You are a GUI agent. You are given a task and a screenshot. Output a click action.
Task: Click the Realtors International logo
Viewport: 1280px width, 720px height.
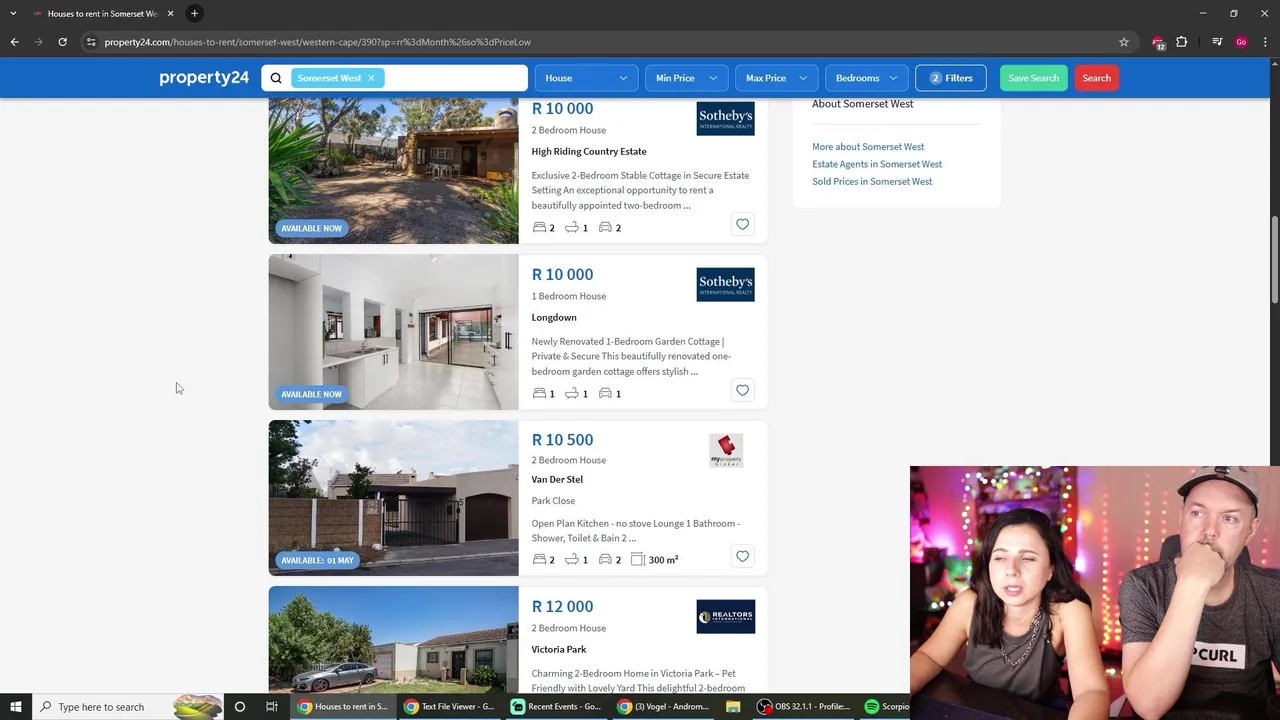pos(725,616)
